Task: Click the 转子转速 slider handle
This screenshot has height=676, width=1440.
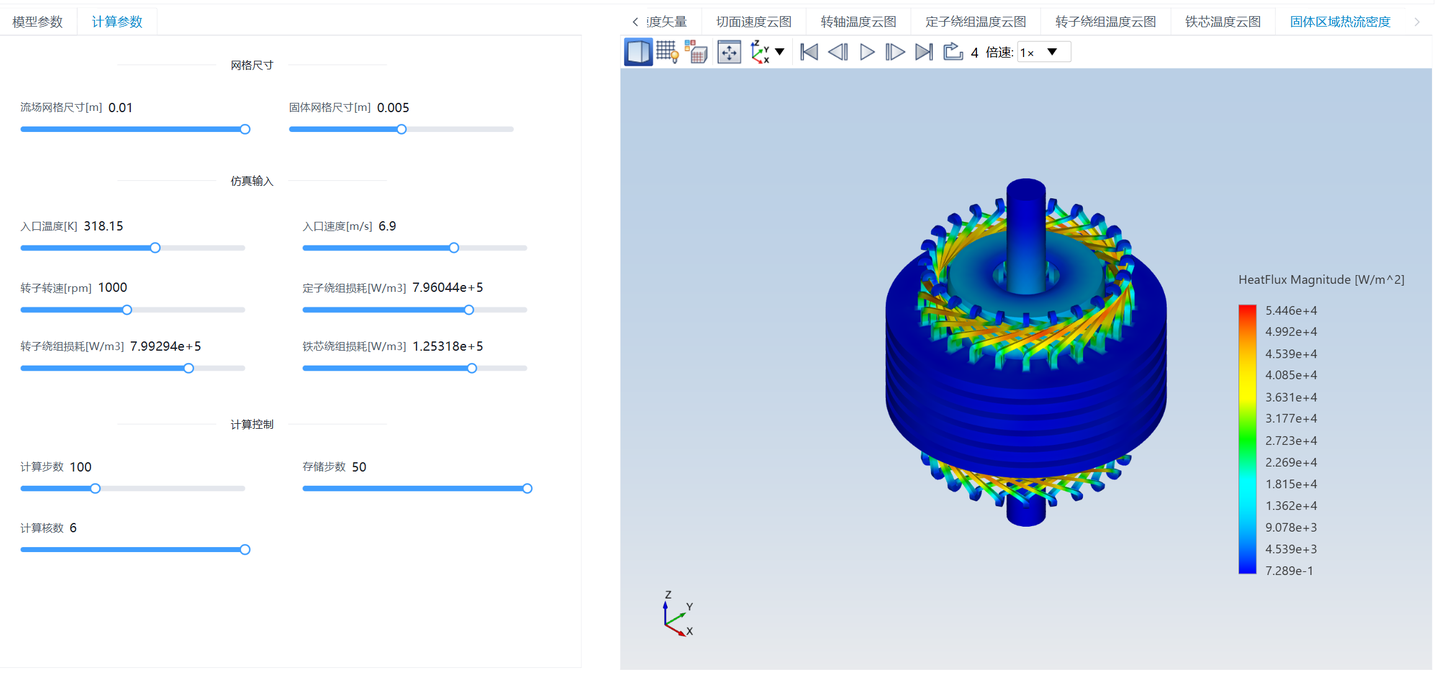Action: 127,310
